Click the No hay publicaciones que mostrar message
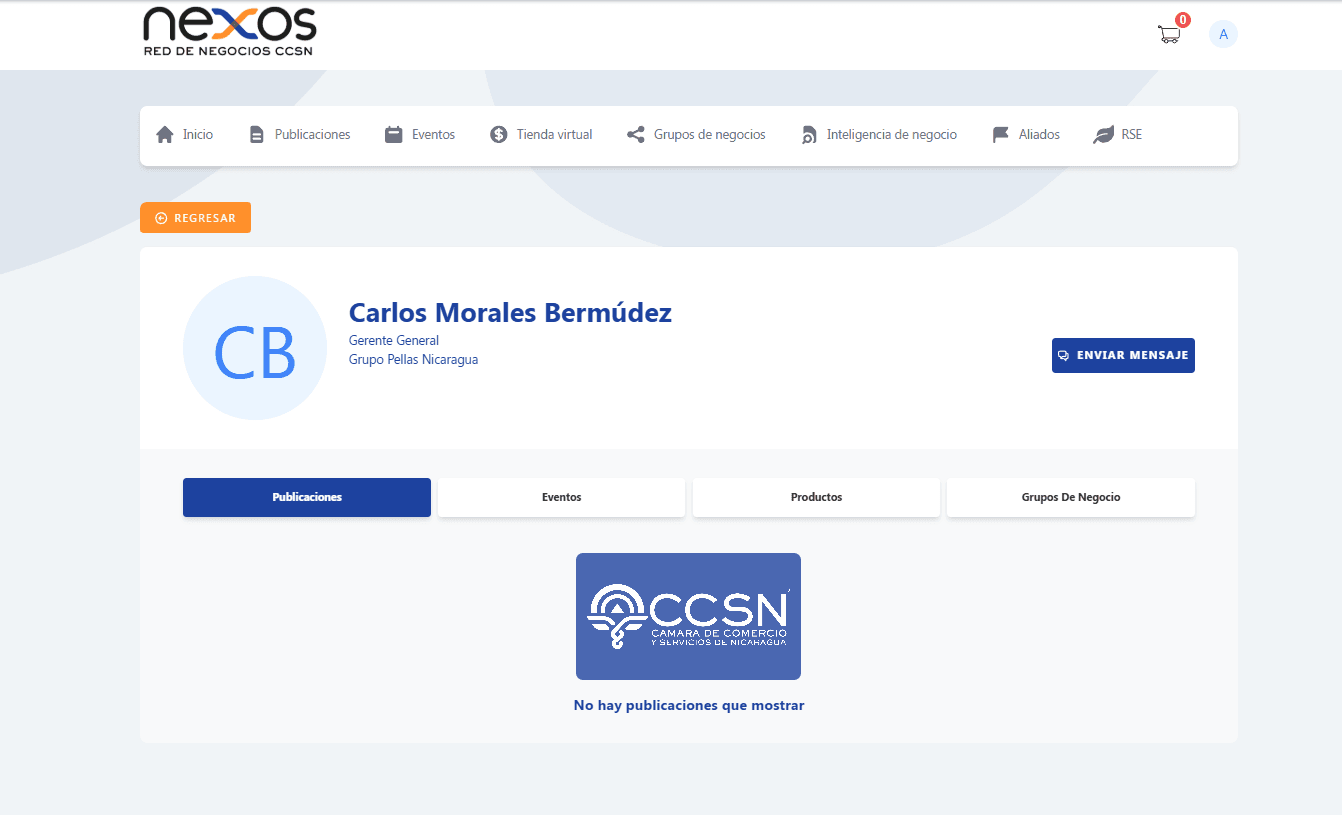Image resolution: width=1342 pixels, height=815 pixels. point(689,705)
